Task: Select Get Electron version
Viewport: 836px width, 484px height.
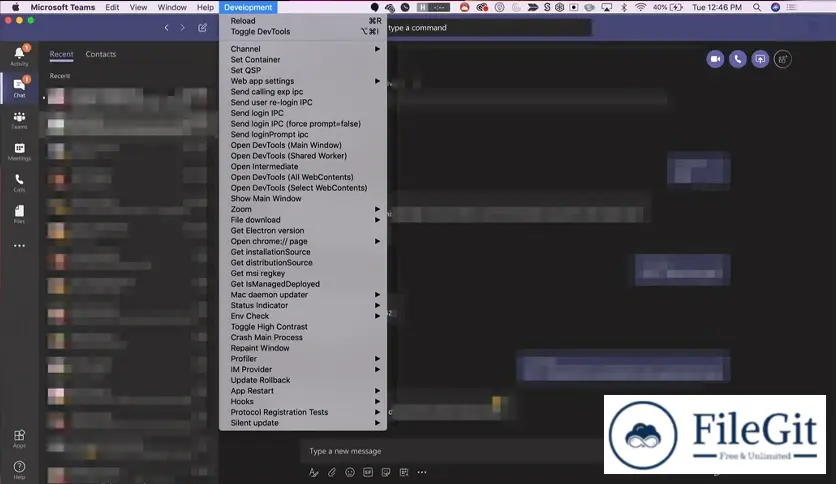Action: 303,231
